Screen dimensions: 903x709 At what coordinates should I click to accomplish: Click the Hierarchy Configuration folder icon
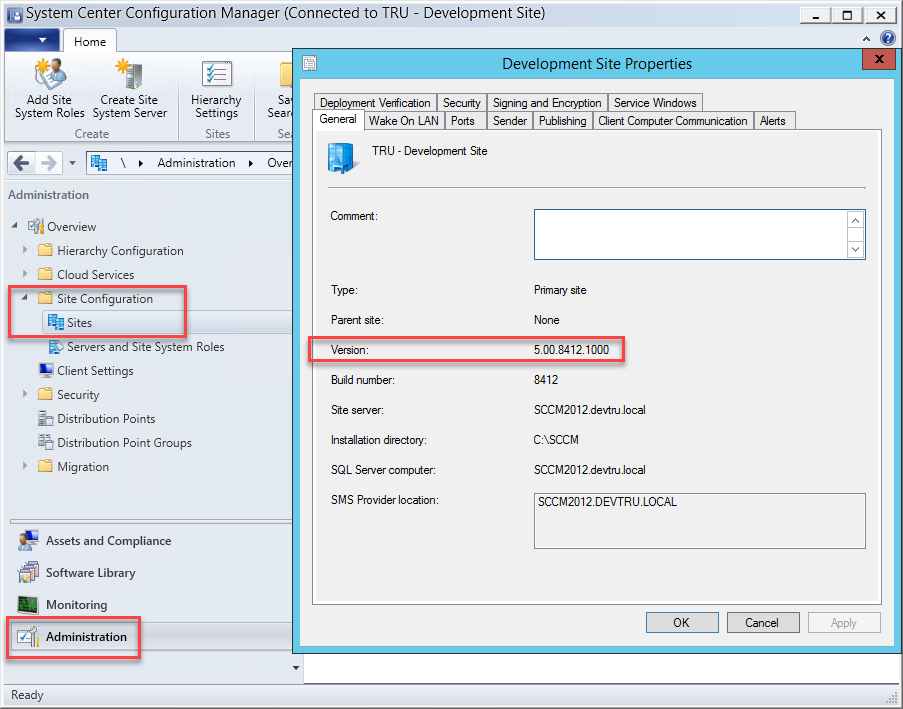pos(45,251)
